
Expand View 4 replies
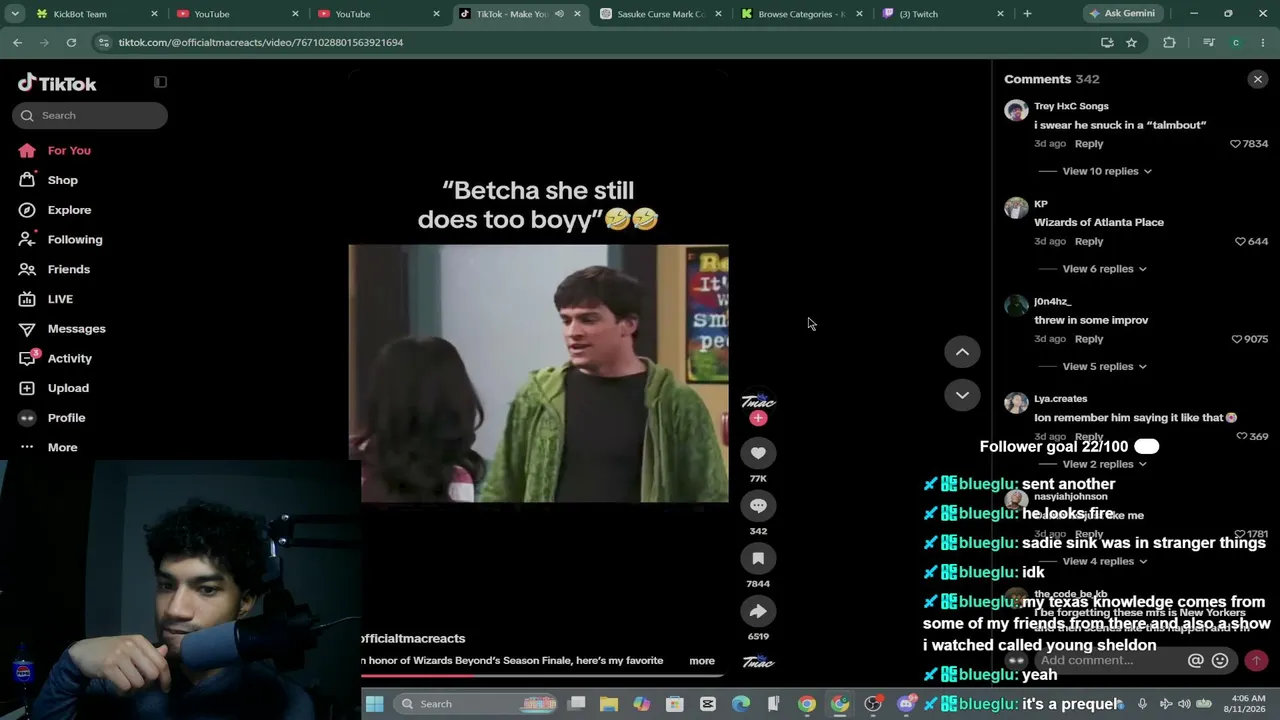coord(1104,561)
